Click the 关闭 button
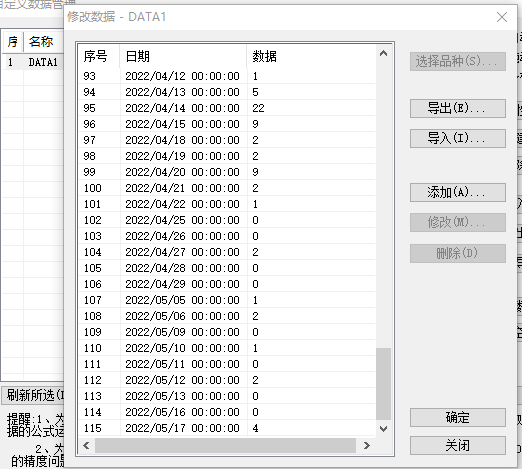Viewport: 522px width, 469px height. (x=457, y=445)
